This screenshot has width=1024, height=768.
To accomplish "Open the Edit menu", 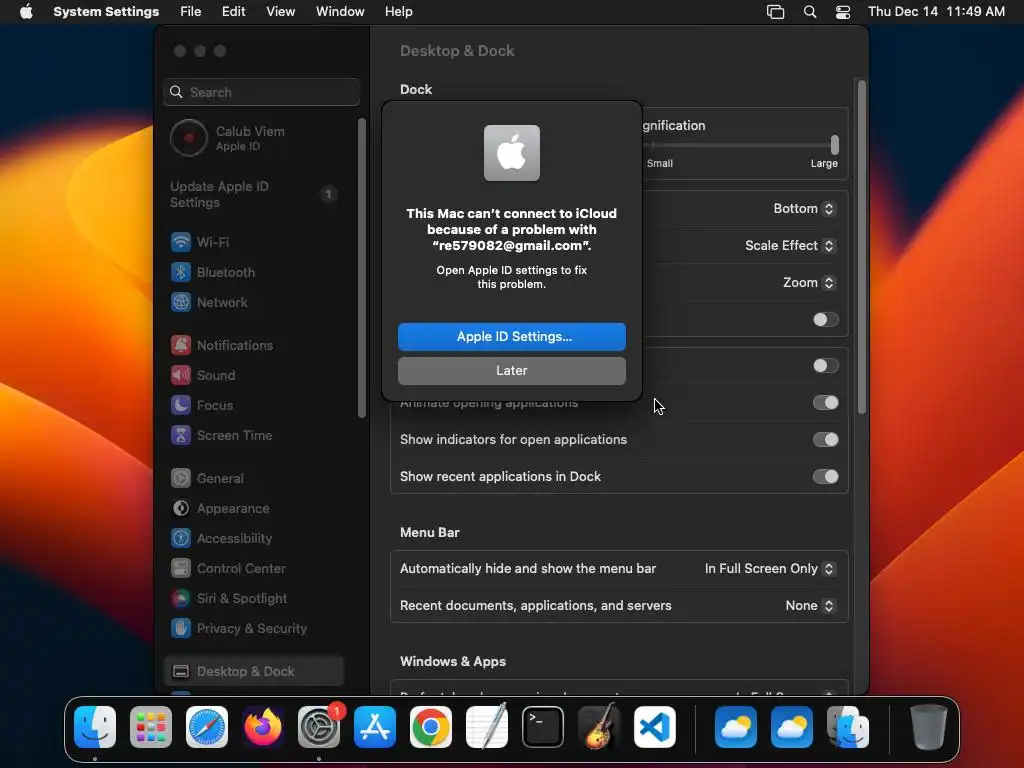I will pos(234,12).
